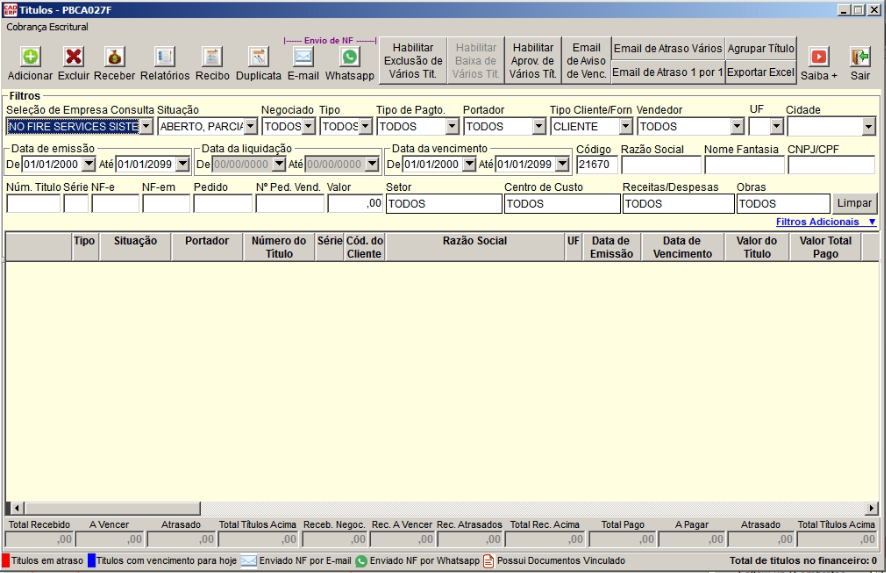Click Email de Atraso 1 por 1 button
The height and width of the screenshot is (573, 886).
pyautogui.click(x=668, y=72)
